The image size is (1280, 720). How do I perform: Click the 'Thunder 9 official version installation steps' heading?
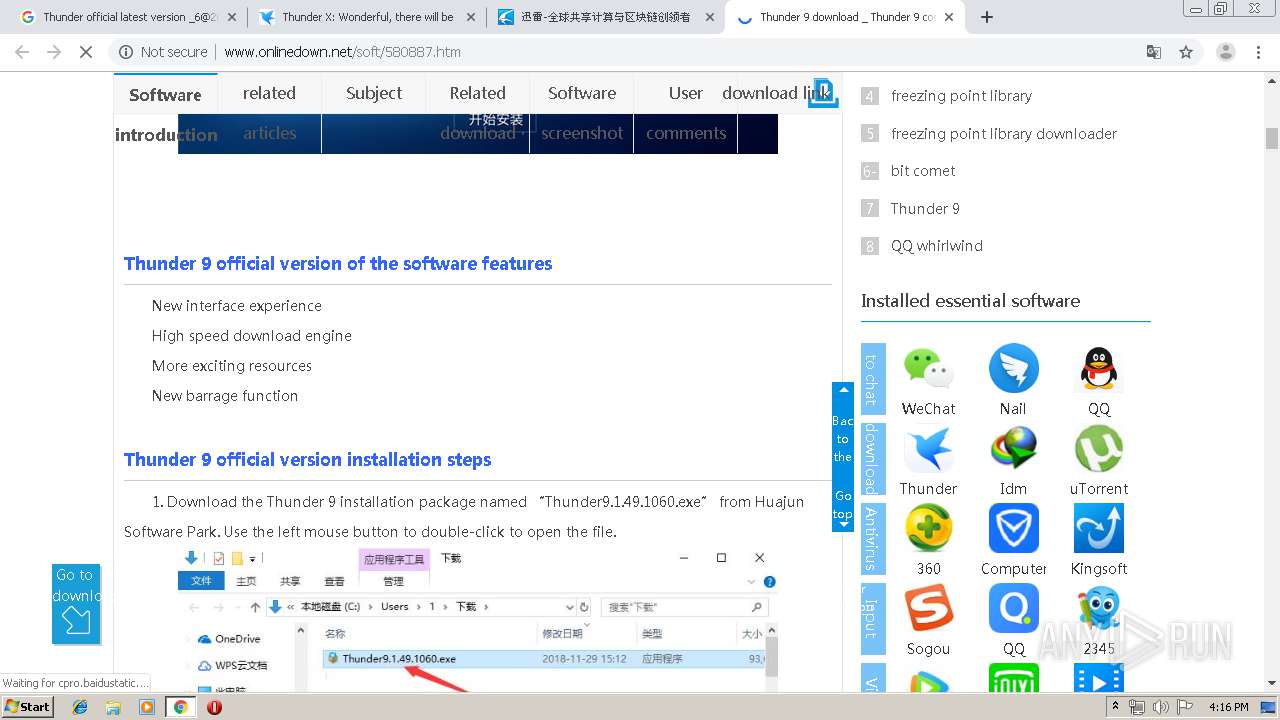click(x=307, y=460)
